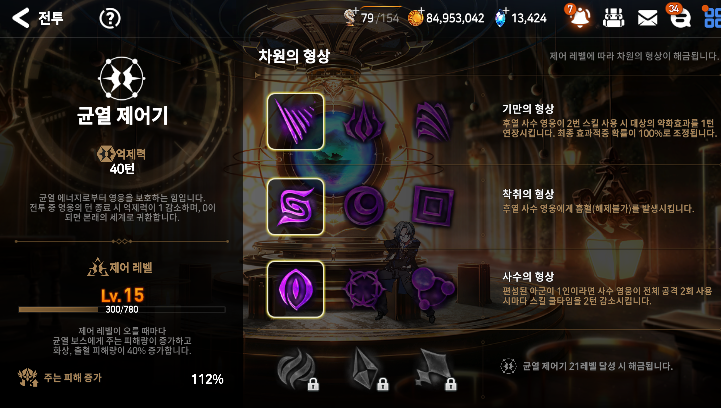721x408 pixels.
Task: Choose the purple crescent circle form icon
Action: point(364,207)
